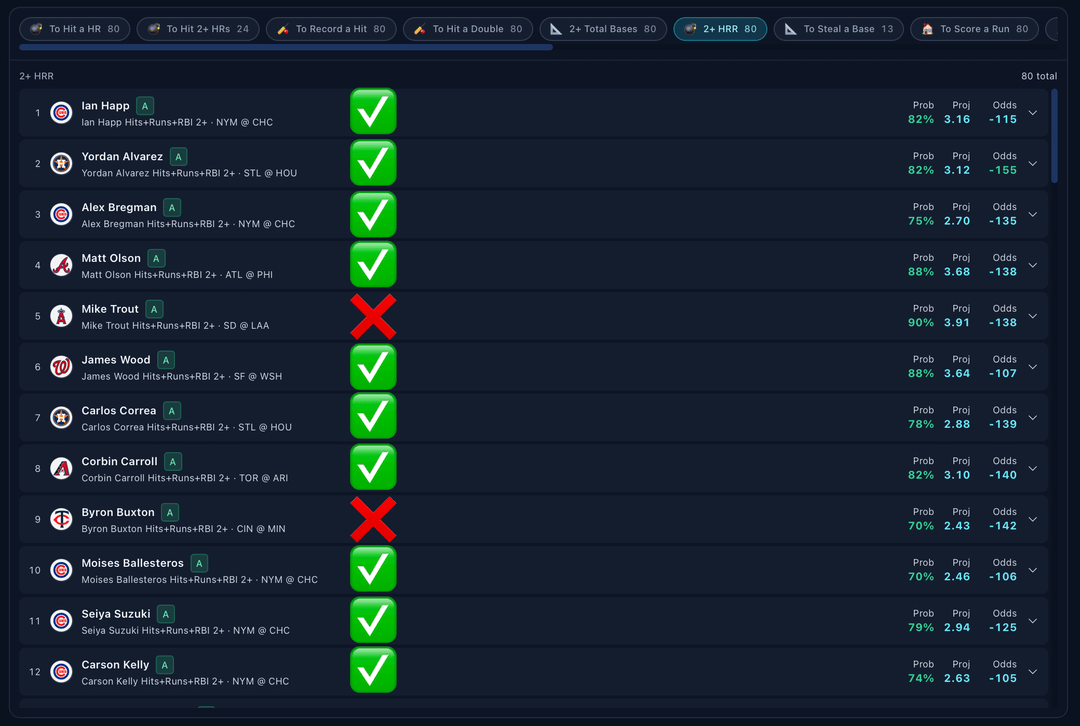This screenshot has width=1080, height=726.
Task: Expand the Yordan Alvarez row details
Action: click(x=1033, y=164)
